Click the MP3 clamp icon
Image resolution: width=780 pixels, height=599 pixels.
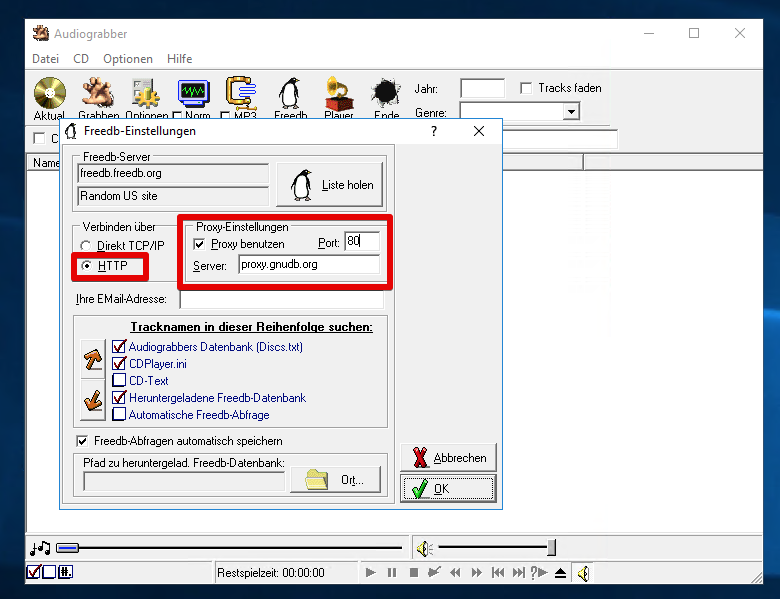tap(241, 94)
